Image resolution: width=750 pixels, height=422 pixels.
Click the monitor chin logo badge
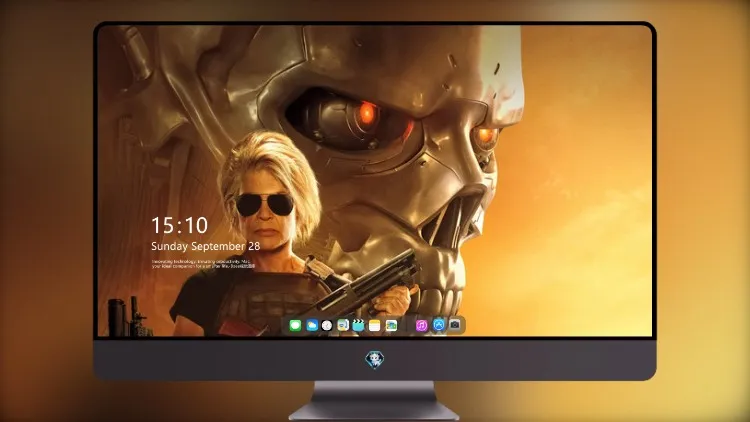pyautogui.click(x=375, y=359)
